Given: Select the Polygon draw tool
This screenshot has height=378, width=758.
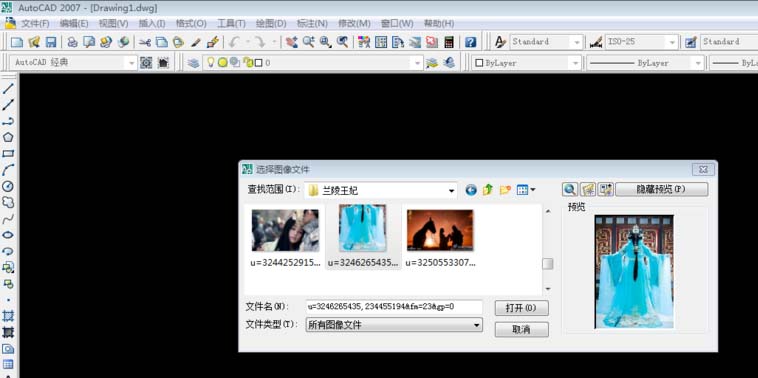Looking at the screenshot, I should (8, 137).
